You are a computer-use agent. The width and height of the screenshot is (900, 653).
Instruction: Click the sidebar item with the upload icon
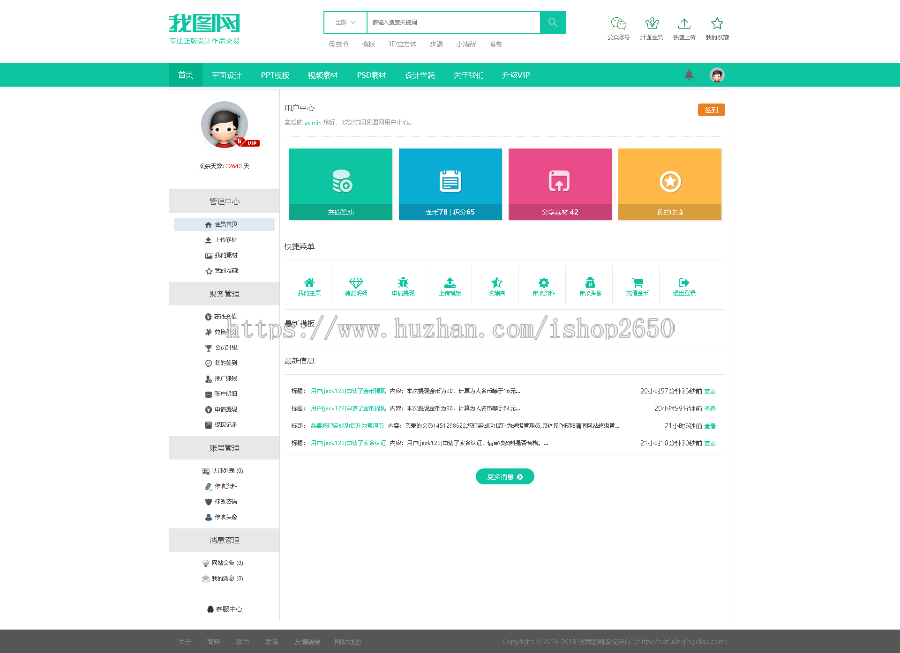[221, 240]
